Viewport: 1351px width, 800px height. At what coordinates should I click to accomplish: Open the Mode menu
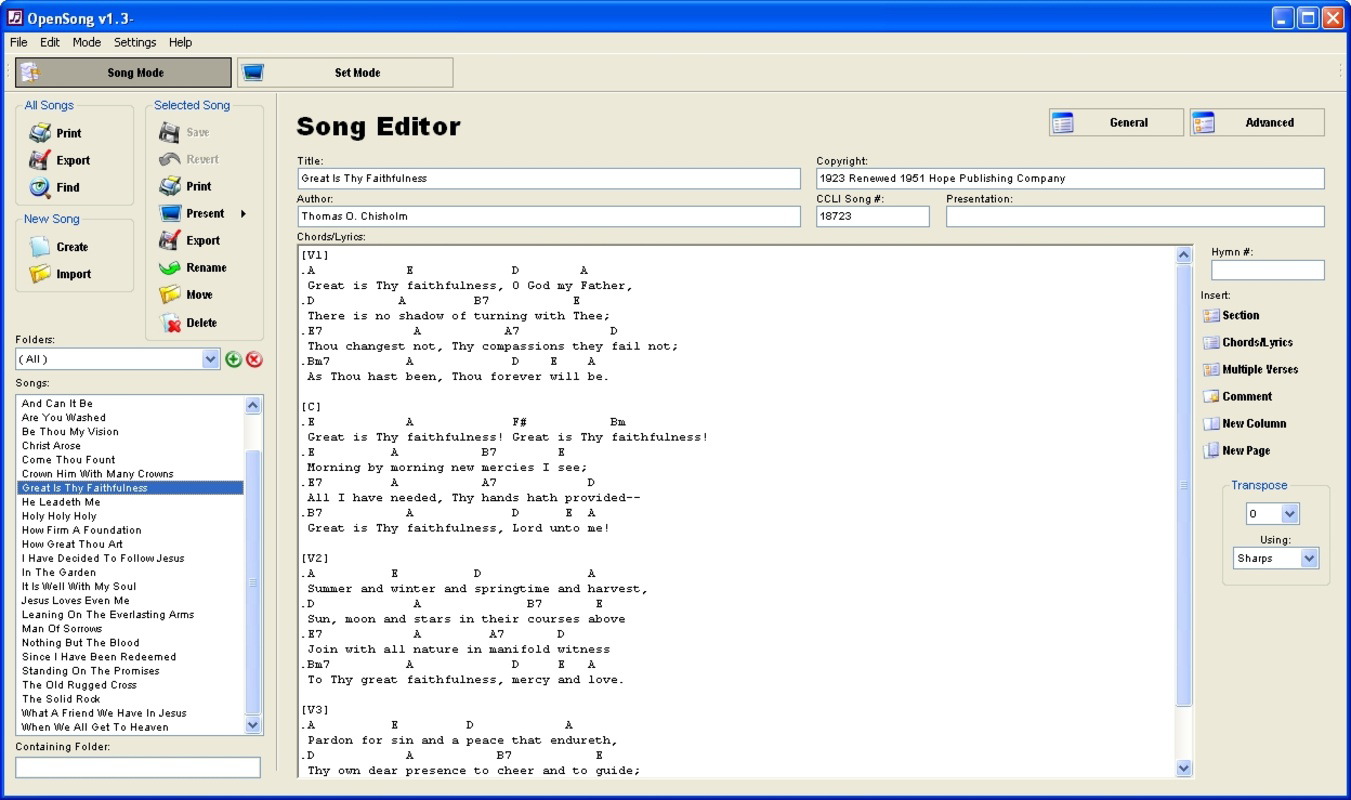pos(87,42)
